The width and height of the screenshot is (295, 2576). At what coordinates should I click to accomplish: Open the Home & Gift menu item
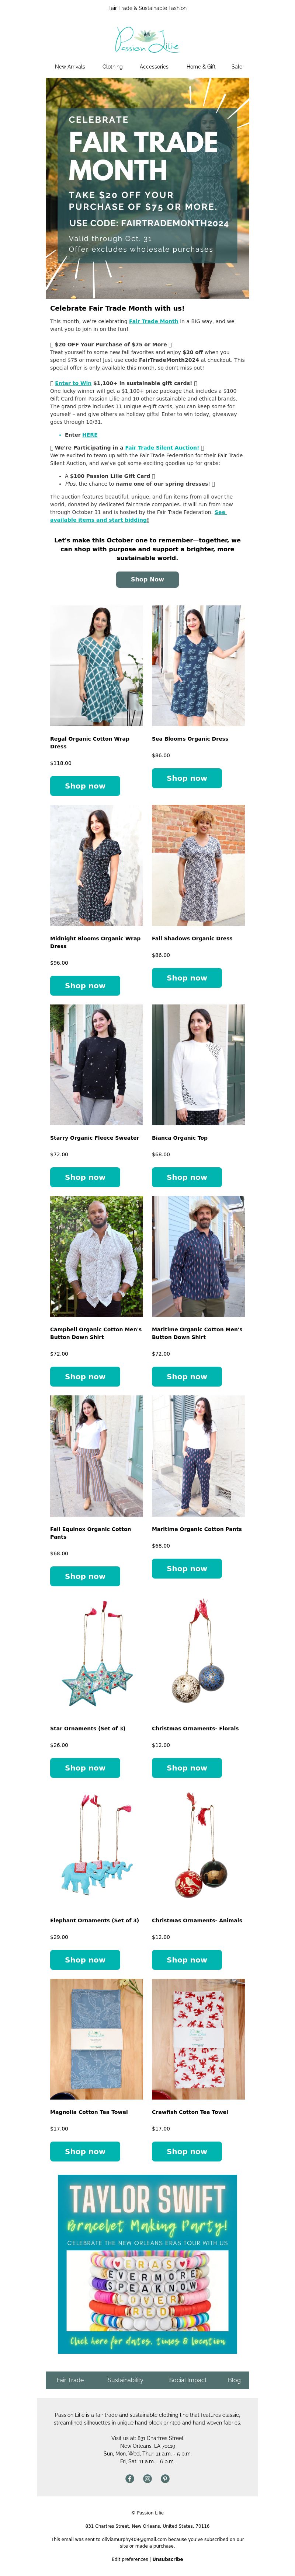[201, 67]
